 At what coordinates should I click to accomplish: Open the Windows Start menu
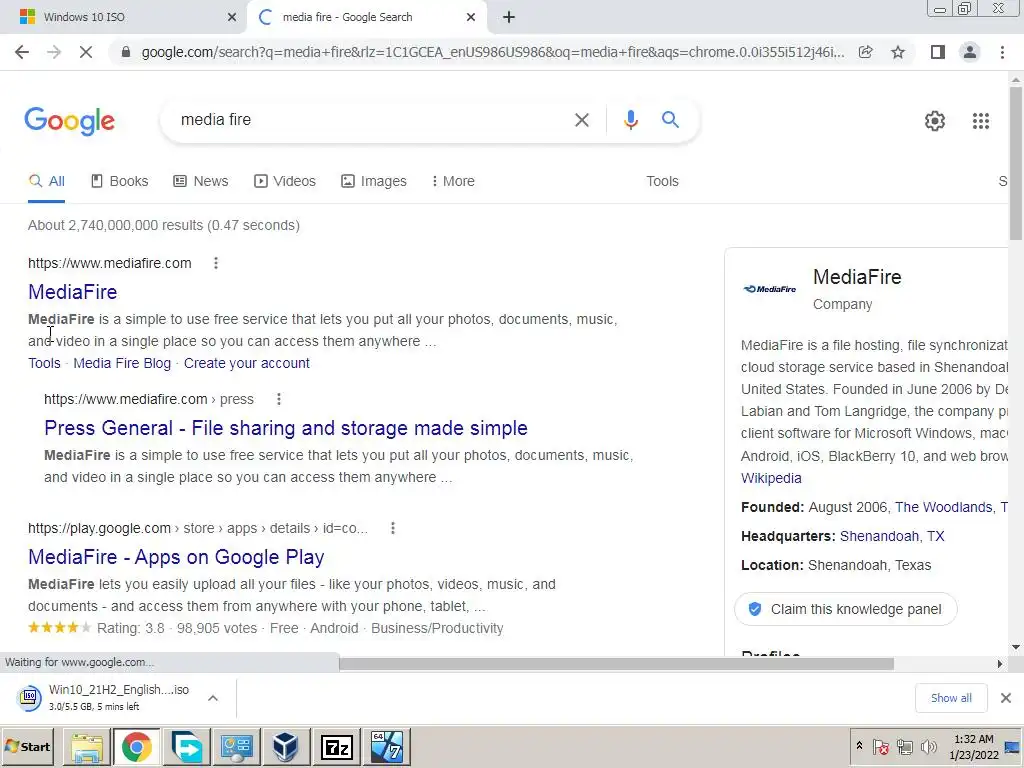(x=27, y=746)
